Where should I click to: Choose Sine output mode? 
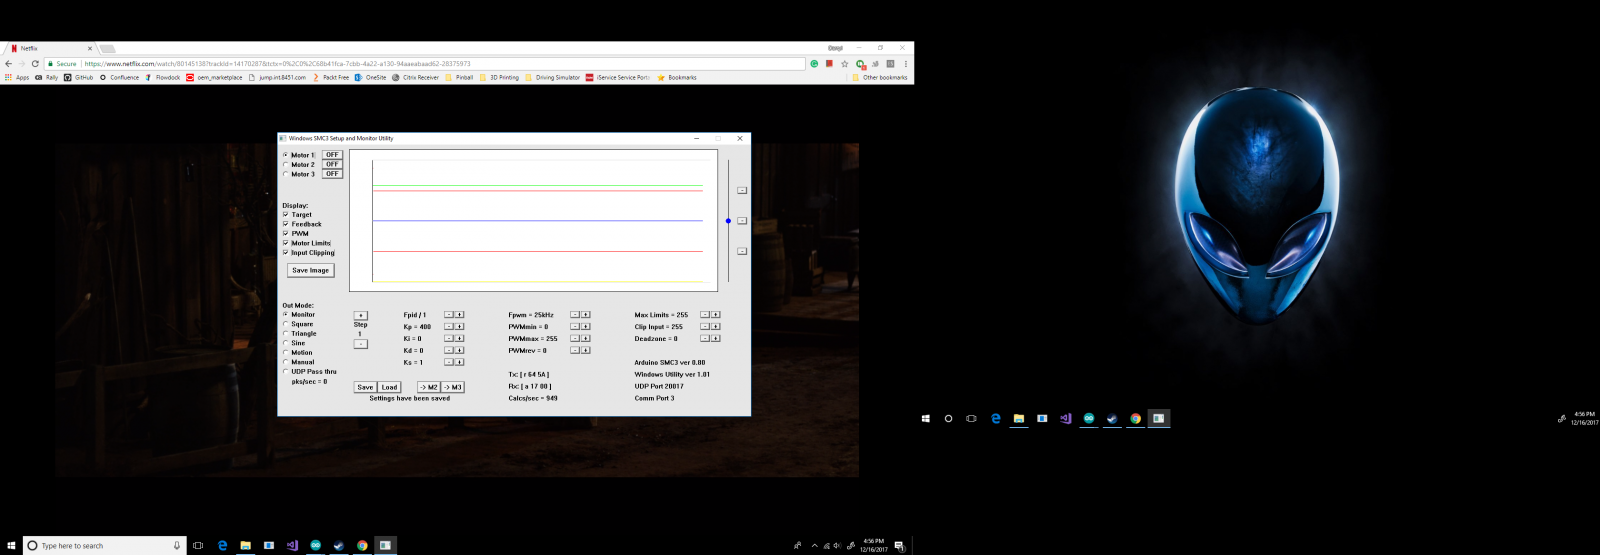[x=286, y=343]
